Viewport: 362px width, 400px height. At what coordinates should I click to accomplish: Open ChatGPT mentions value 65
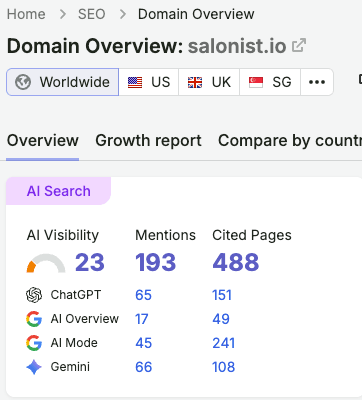point(143,295)
